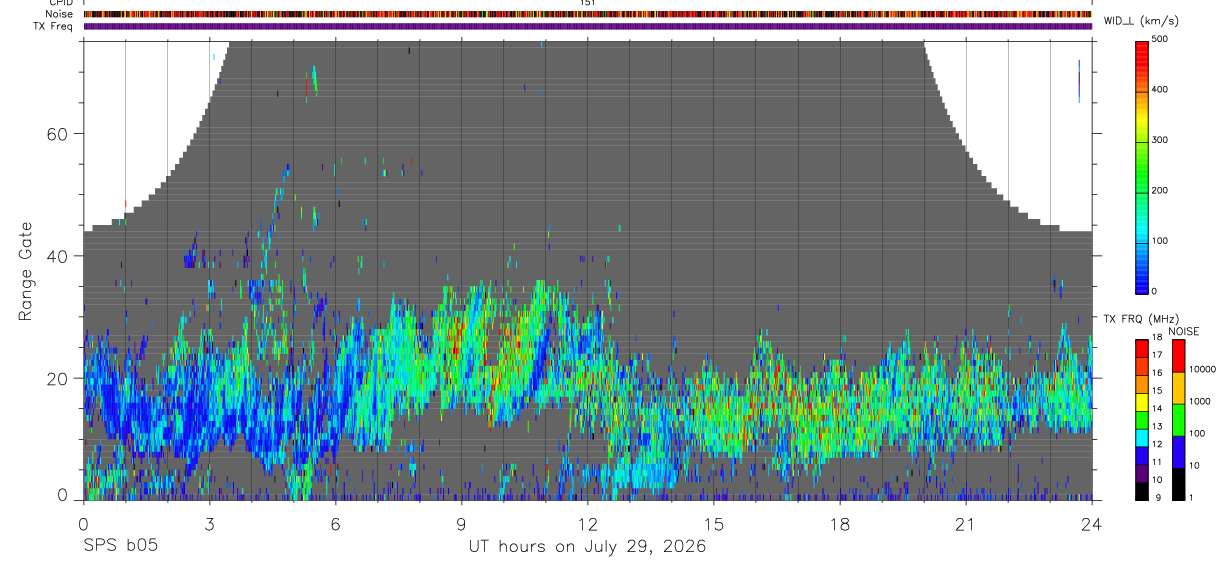Image resolution: width=1228 pixels, height=567 pixels.
Task: Click the UT hours date axis title
Action: coord(587,547)
